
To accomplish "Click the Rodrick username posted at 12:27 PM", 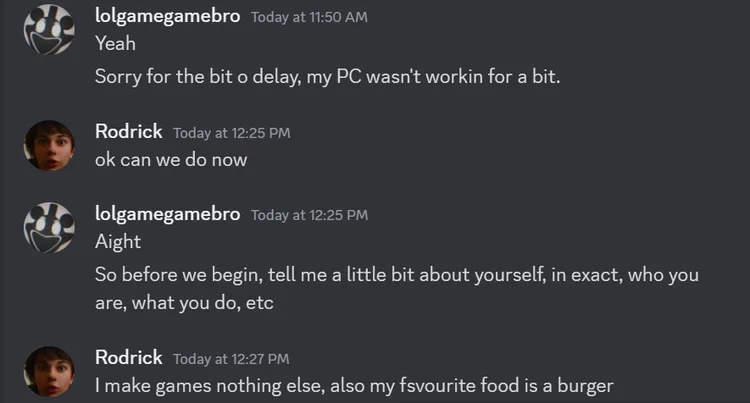I will pos(129,357).
